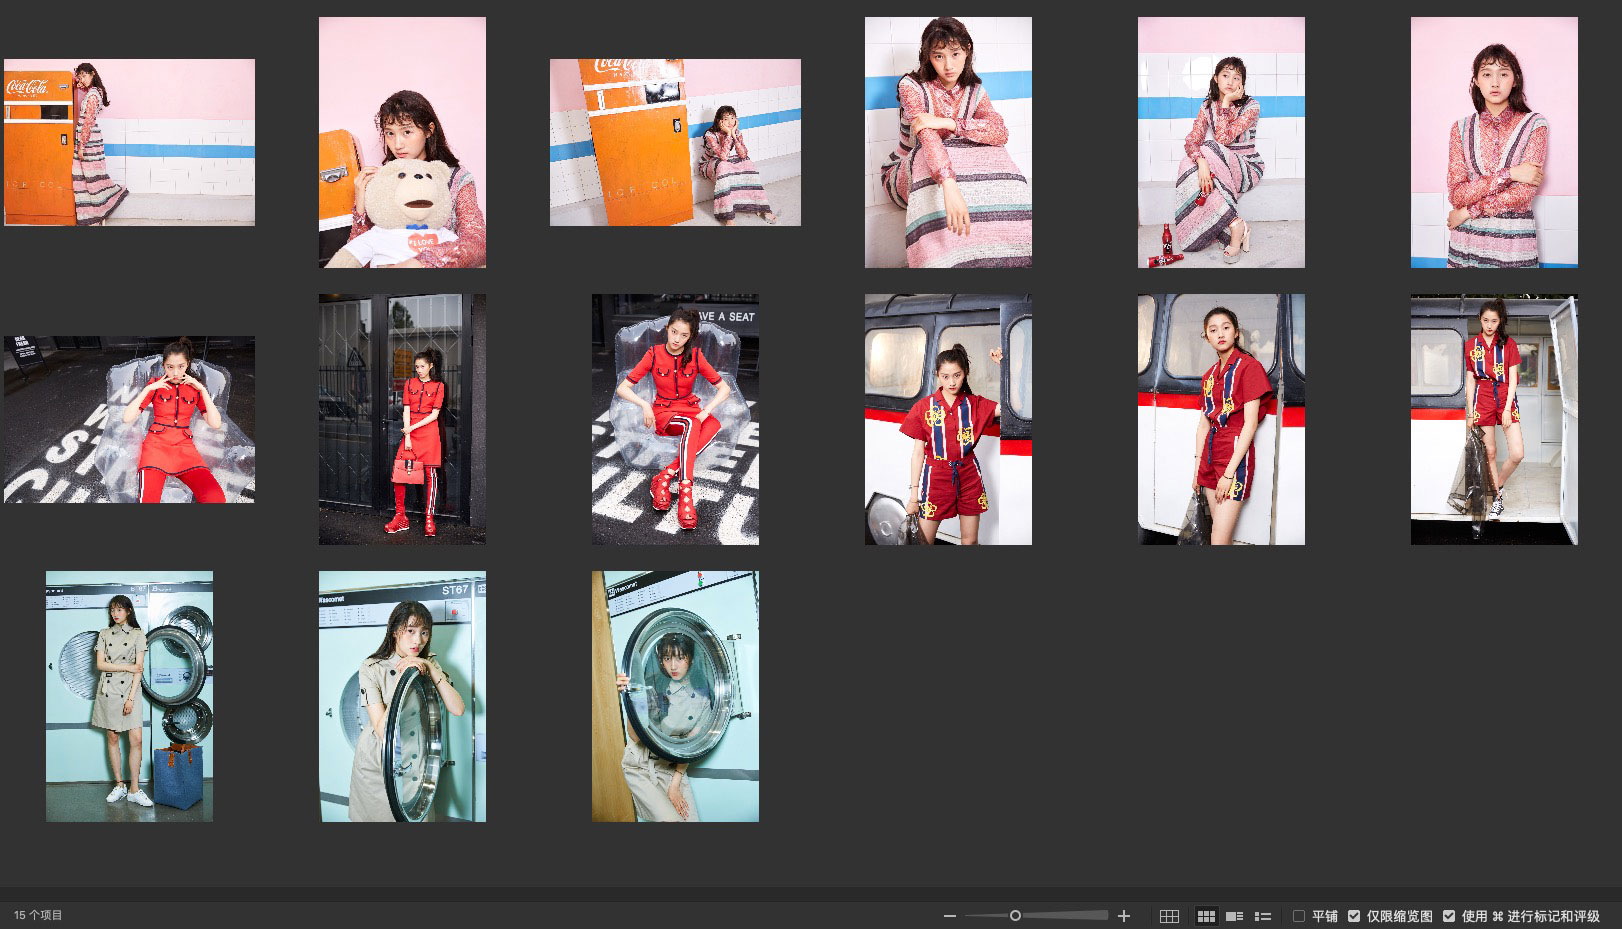This screenshot has height=929, width=1622.
Task: Toggle 使用 ⌘ 进行标记和评级 checkbox
Action: click(1449, 916)
